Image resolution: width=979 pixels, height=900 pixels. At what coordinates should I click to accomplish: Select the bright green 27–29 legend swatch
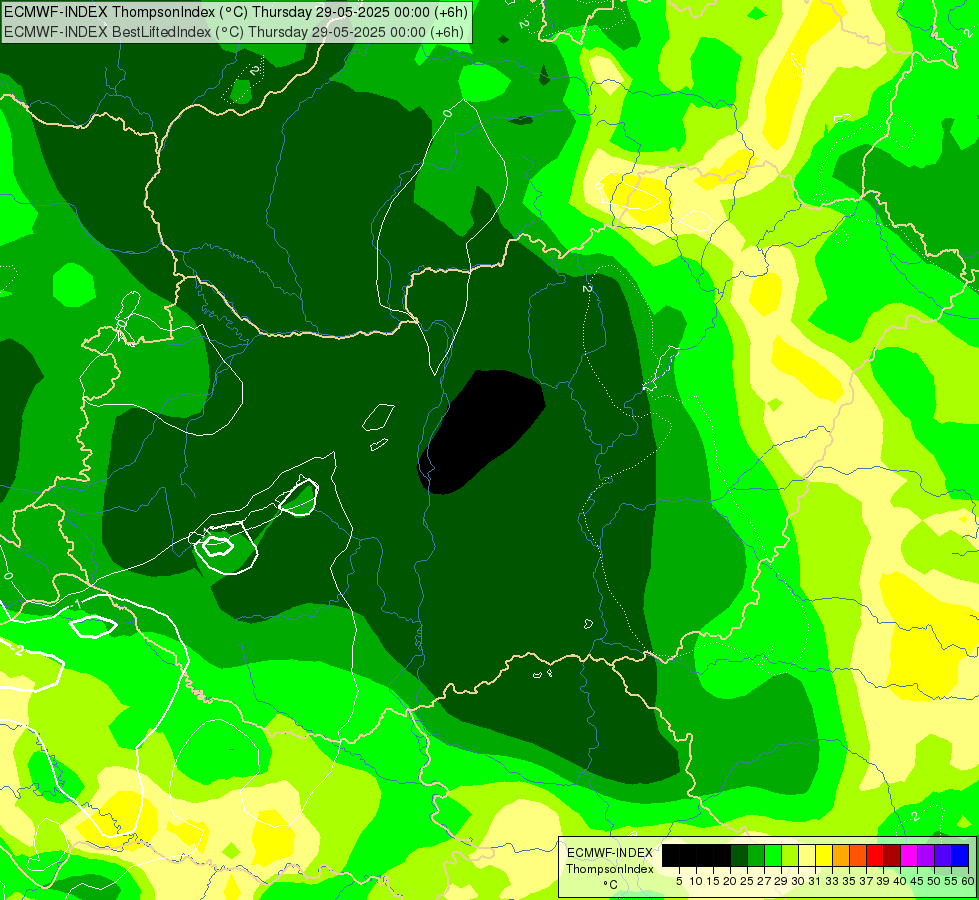coord(773,855)
